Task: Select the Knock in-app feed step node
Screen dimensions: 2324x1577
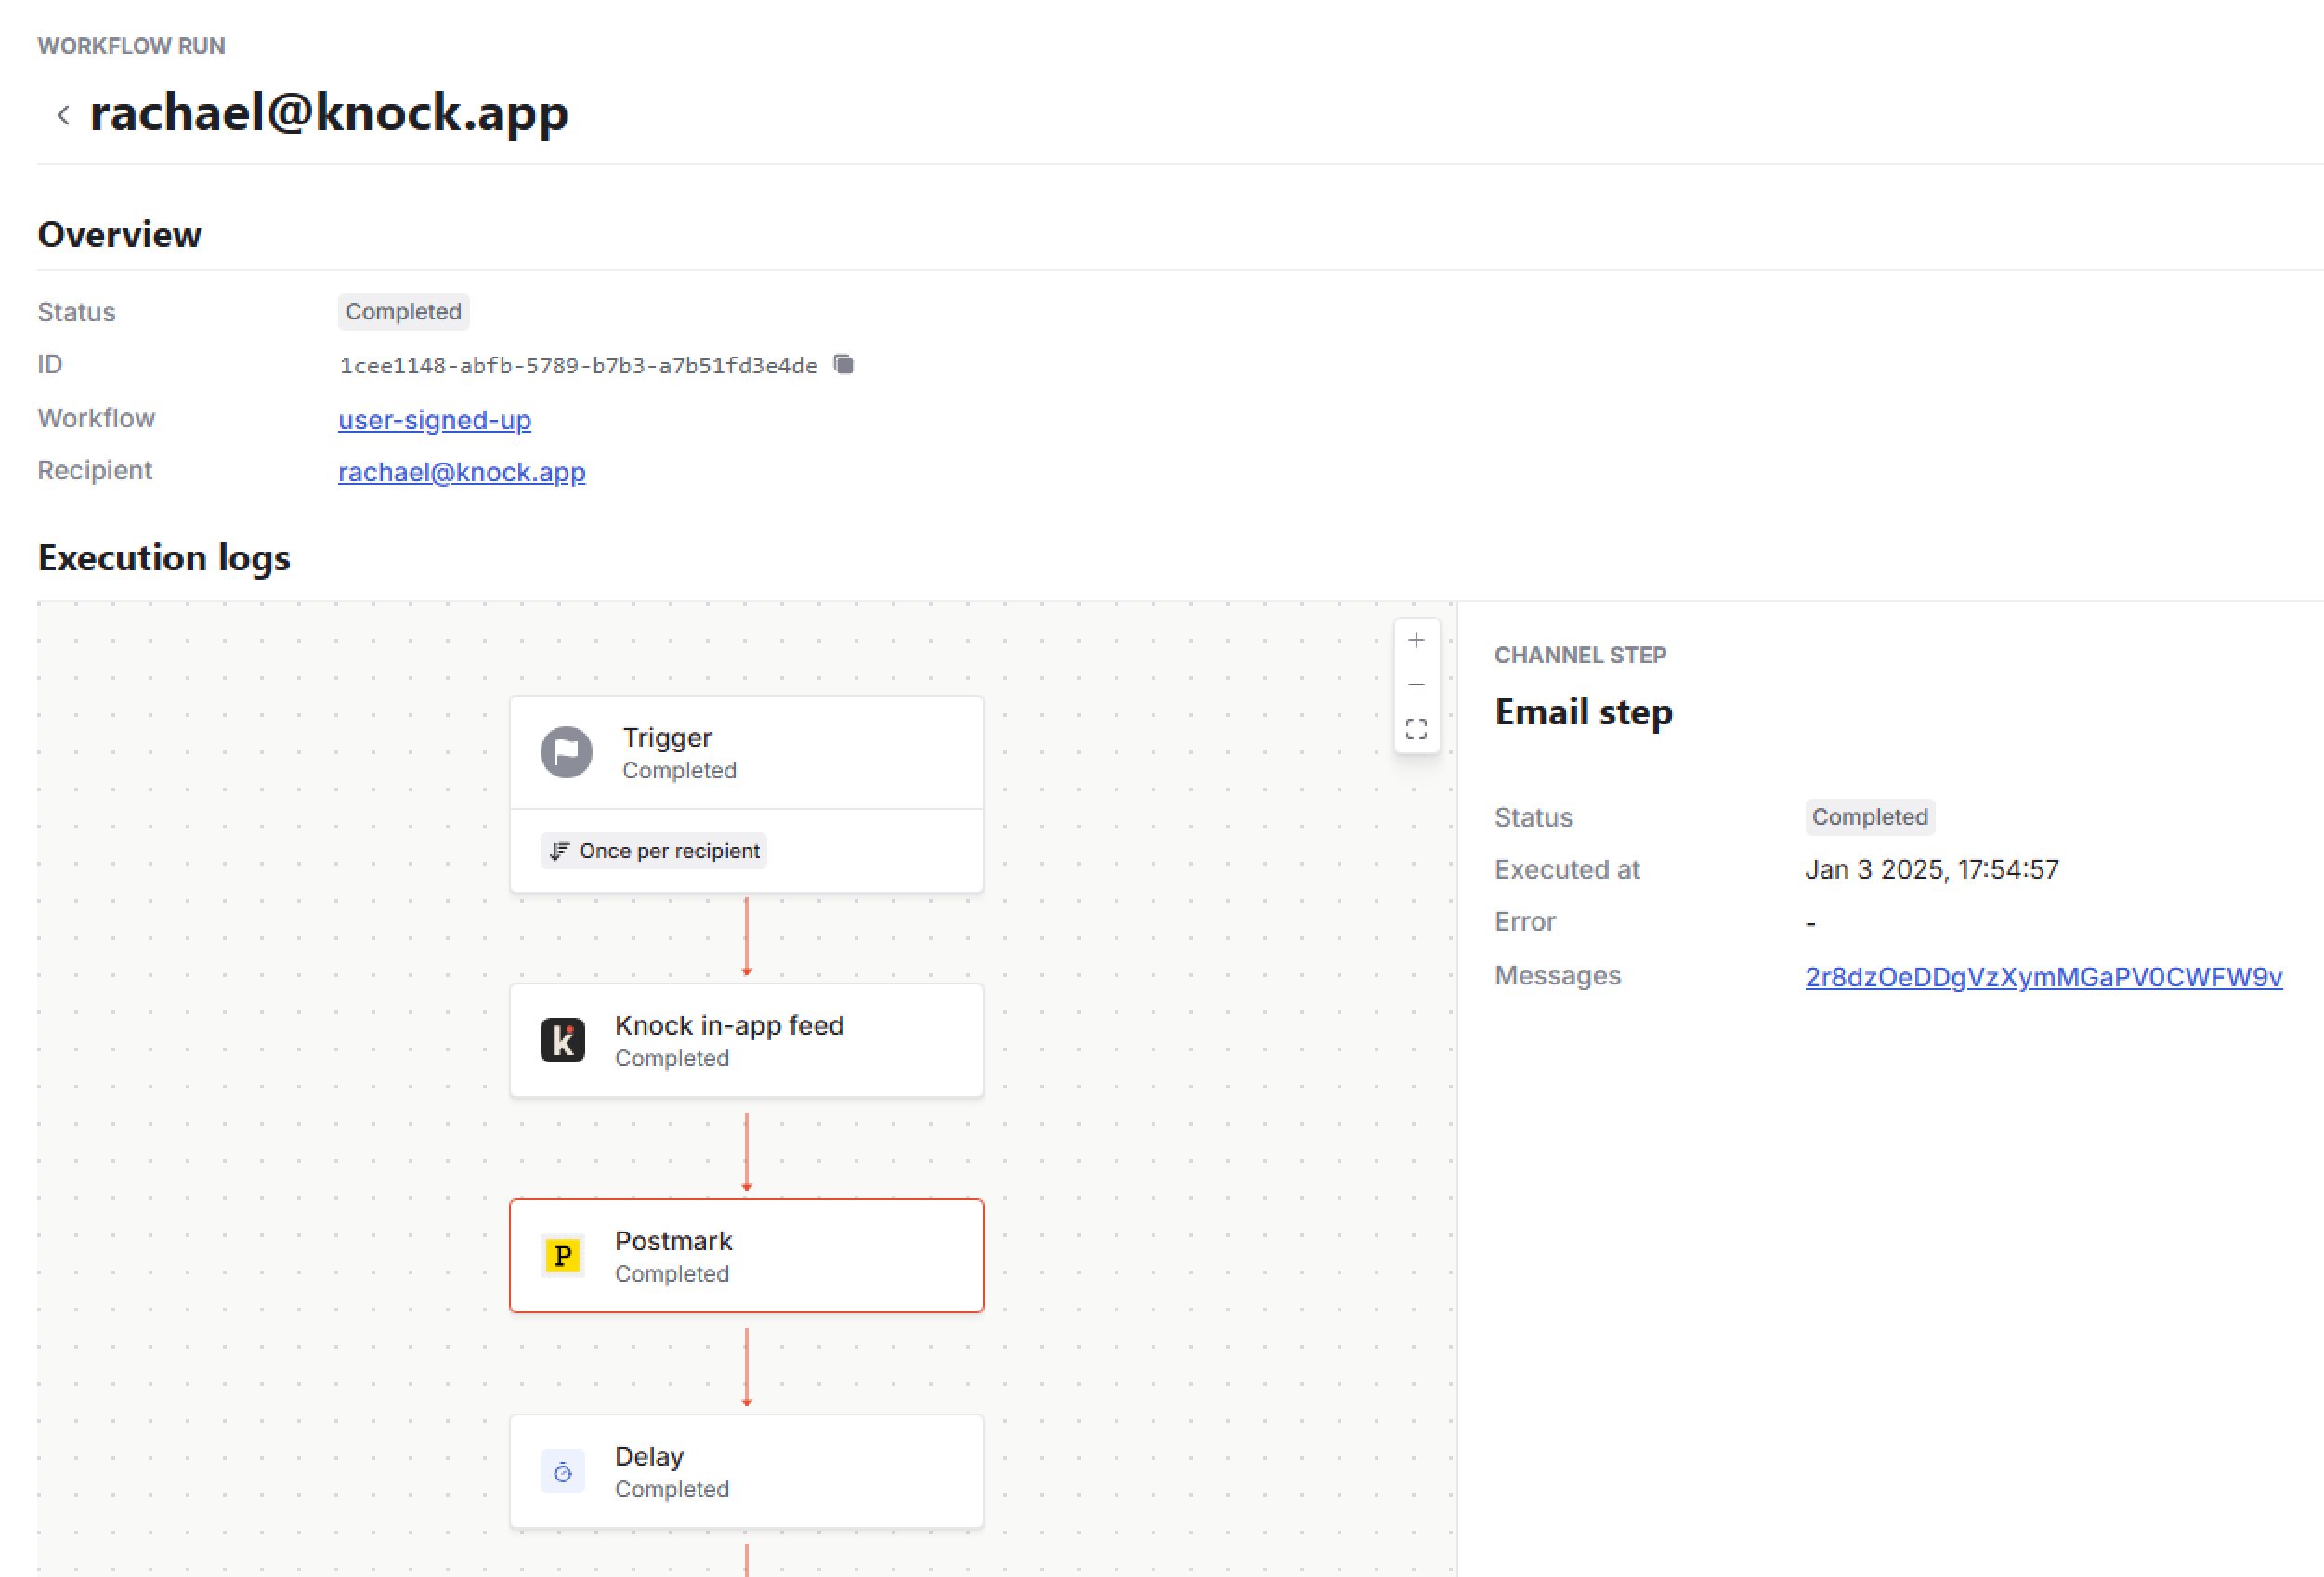Action: pos(746,1040)
